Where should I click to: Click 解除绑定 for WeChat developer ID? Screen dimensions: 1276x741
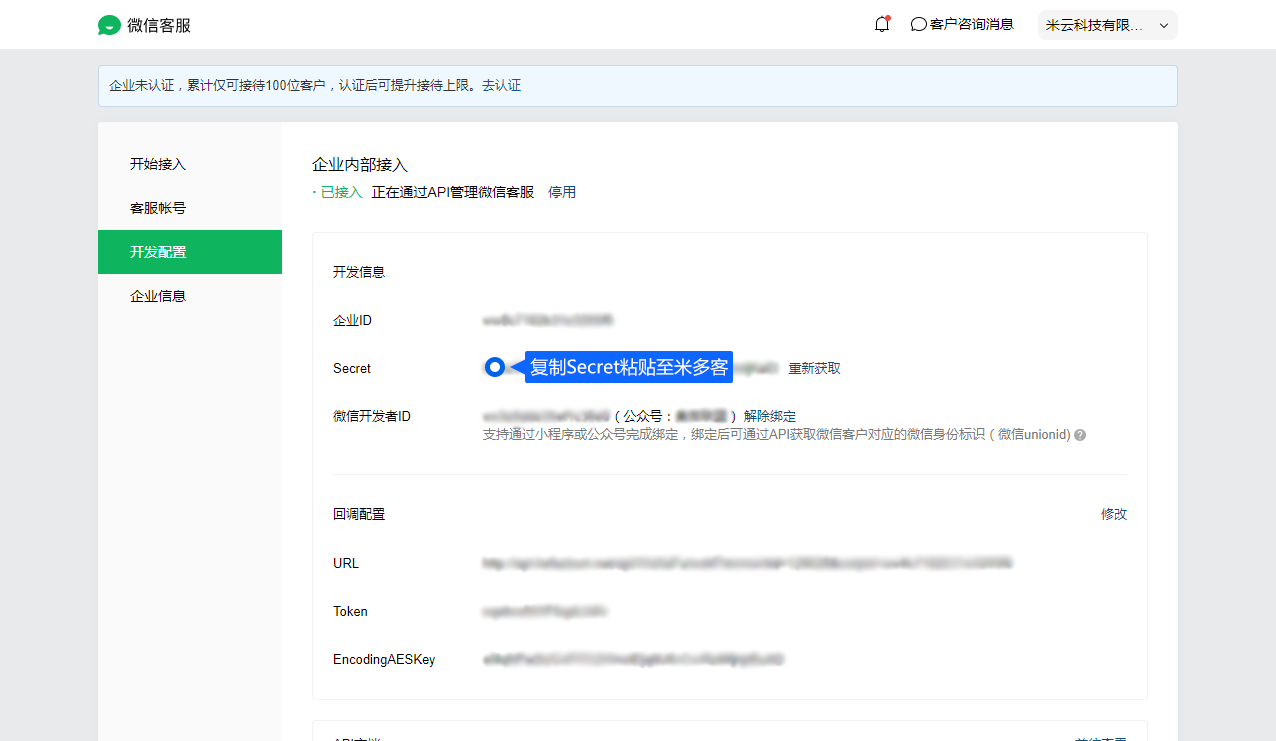pos(770,416)
